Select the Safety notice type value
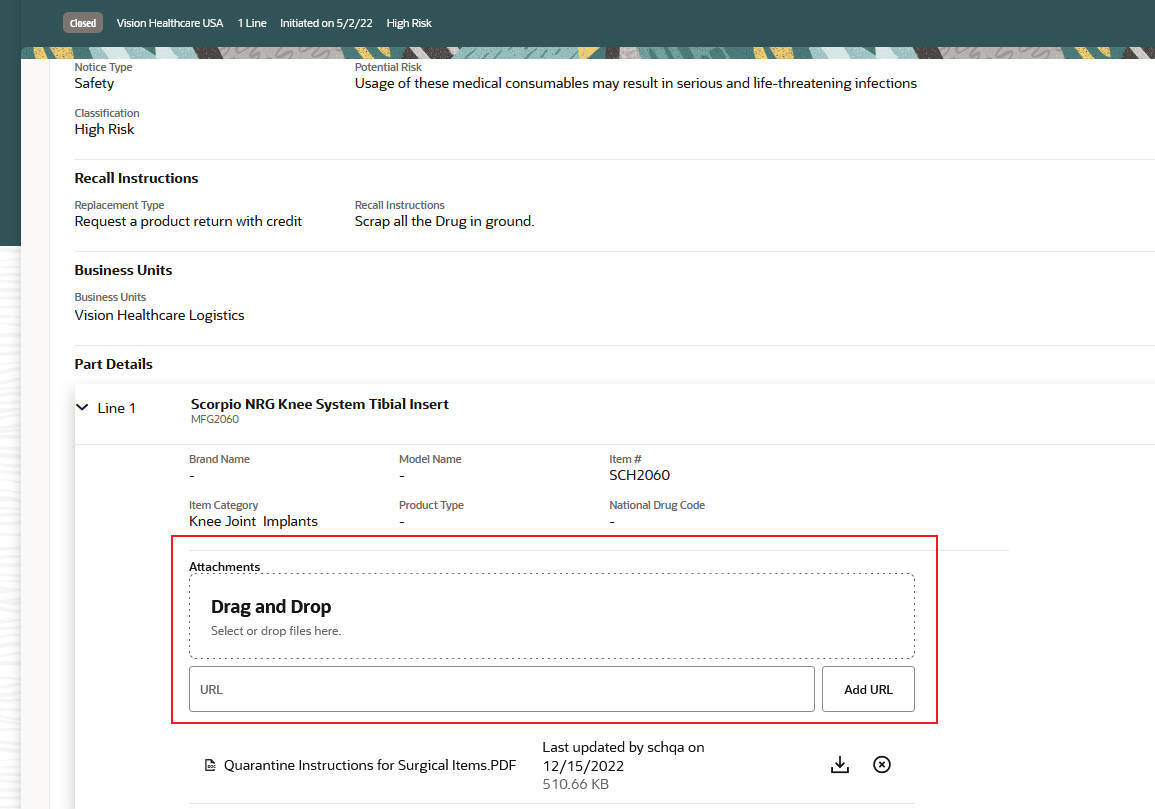This screenshot has width=1155, height=809. [x=94, y=83]
